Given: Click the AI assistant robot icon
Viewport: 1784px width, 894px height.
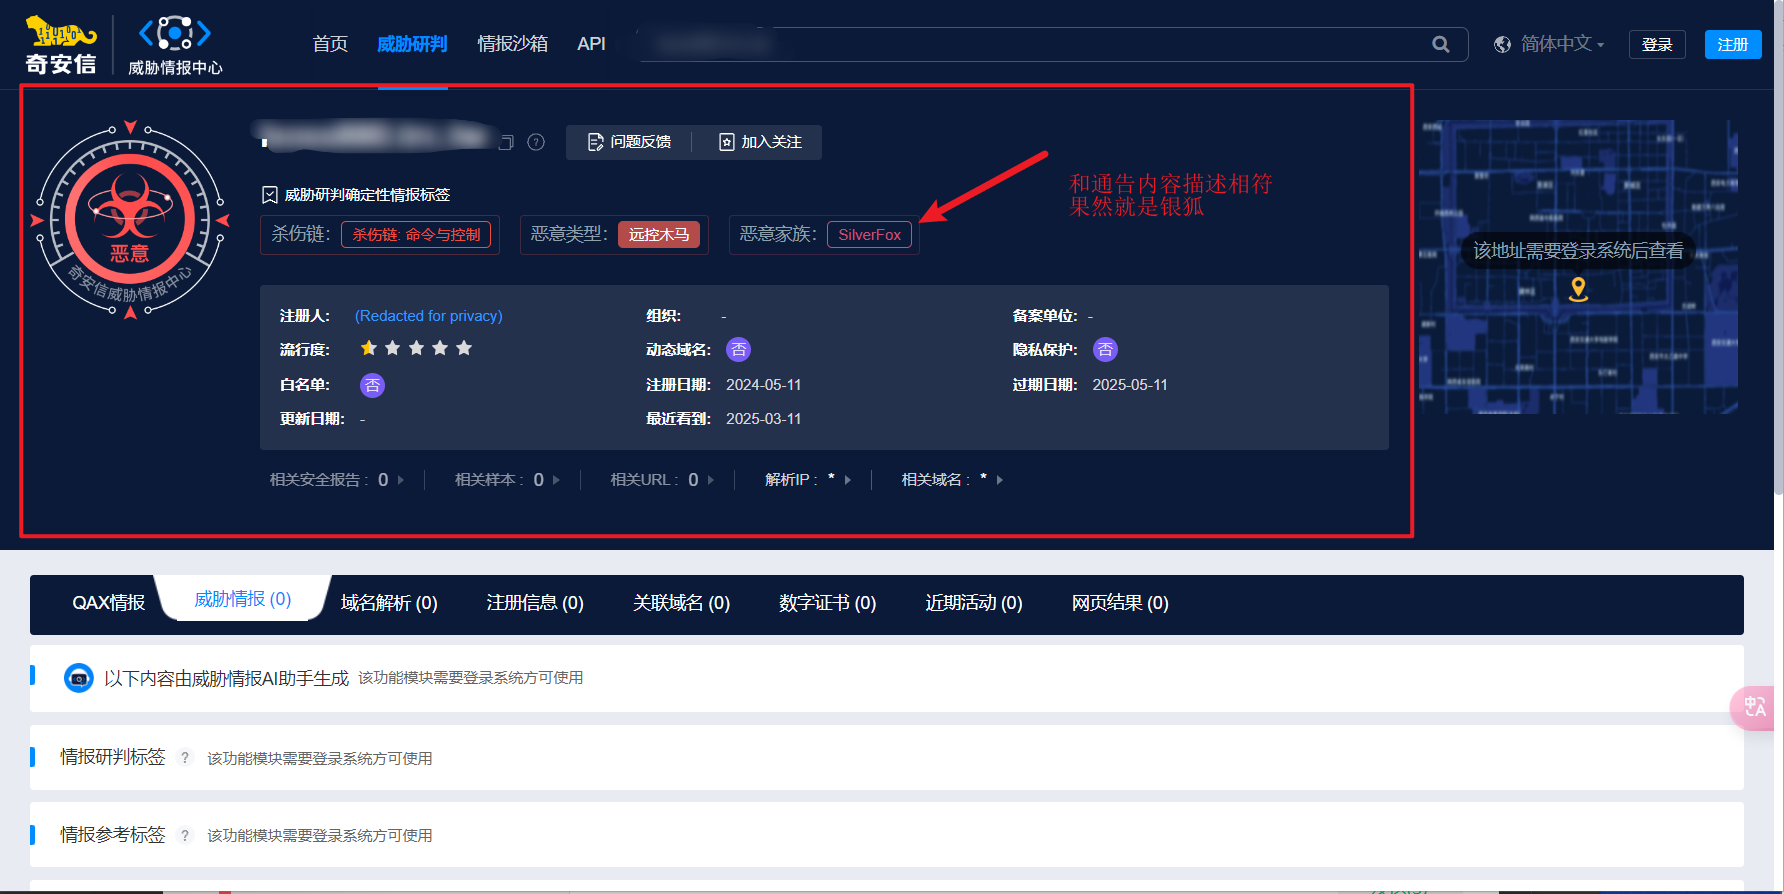Looking at the screenshot, I should (79, 678).
